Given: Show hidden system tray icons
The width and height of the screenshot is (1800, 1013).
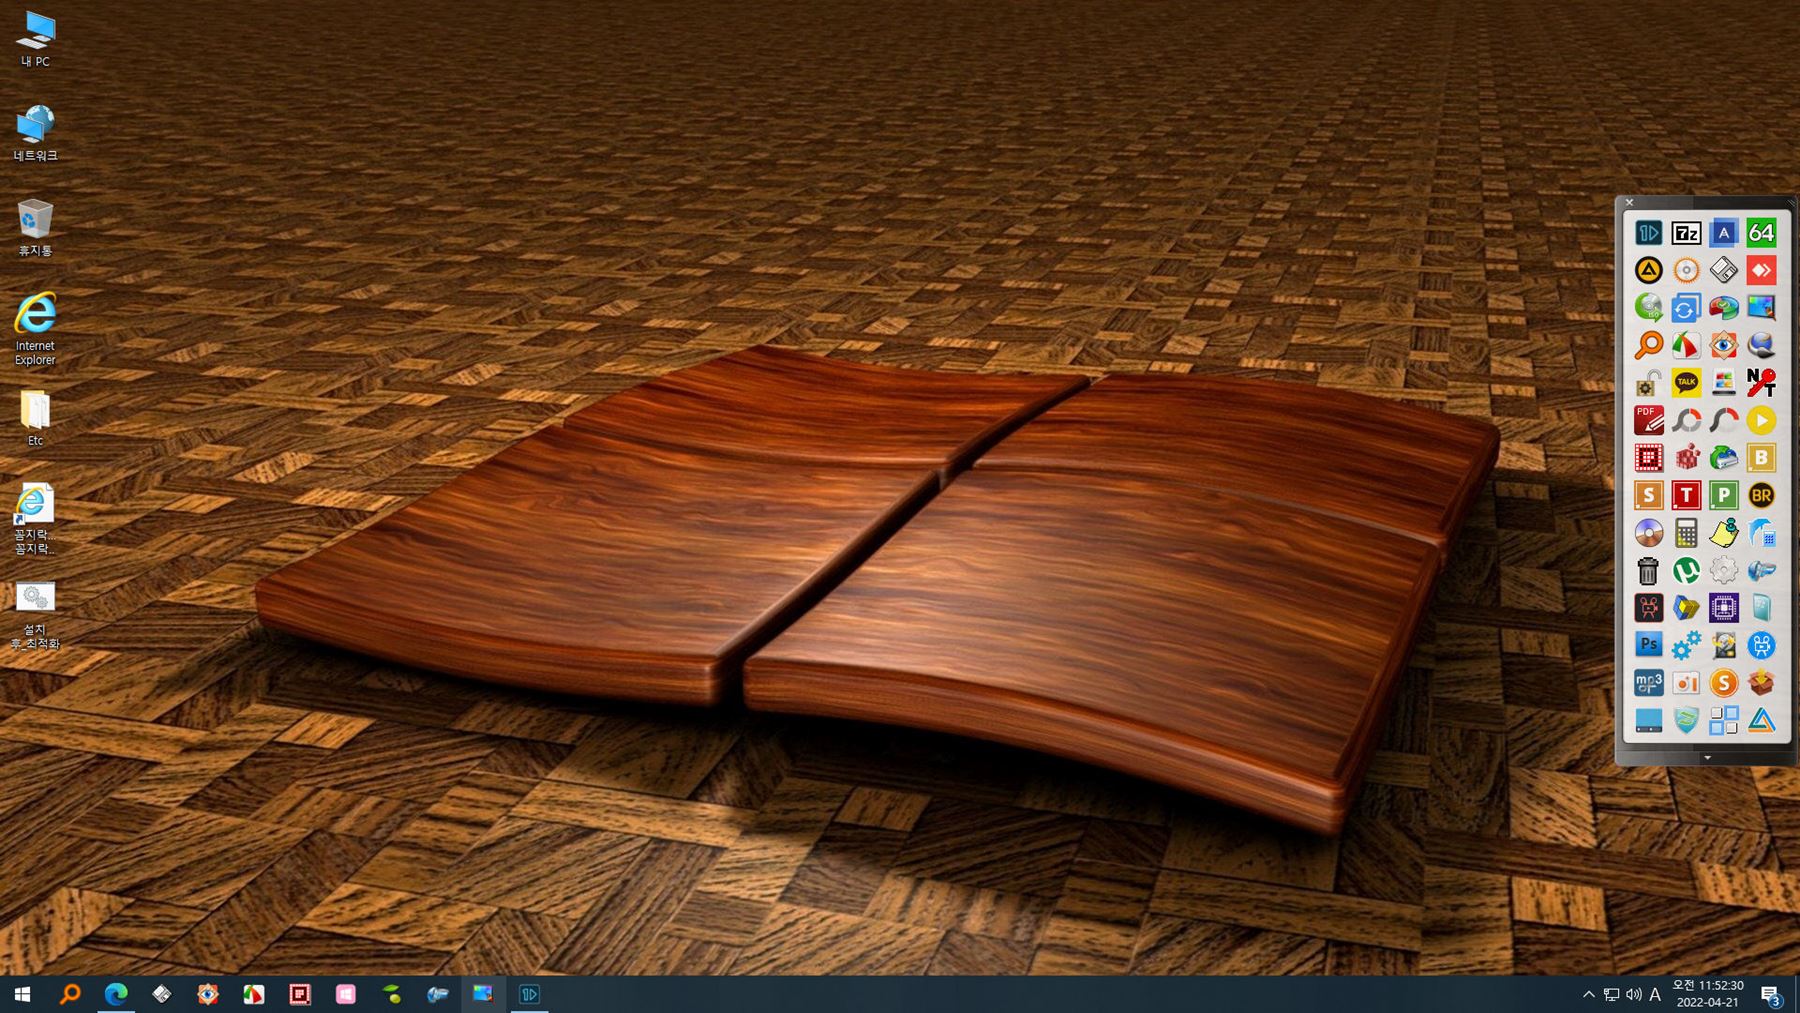Looking at the screenshot, I should [x=1588, y=994].
